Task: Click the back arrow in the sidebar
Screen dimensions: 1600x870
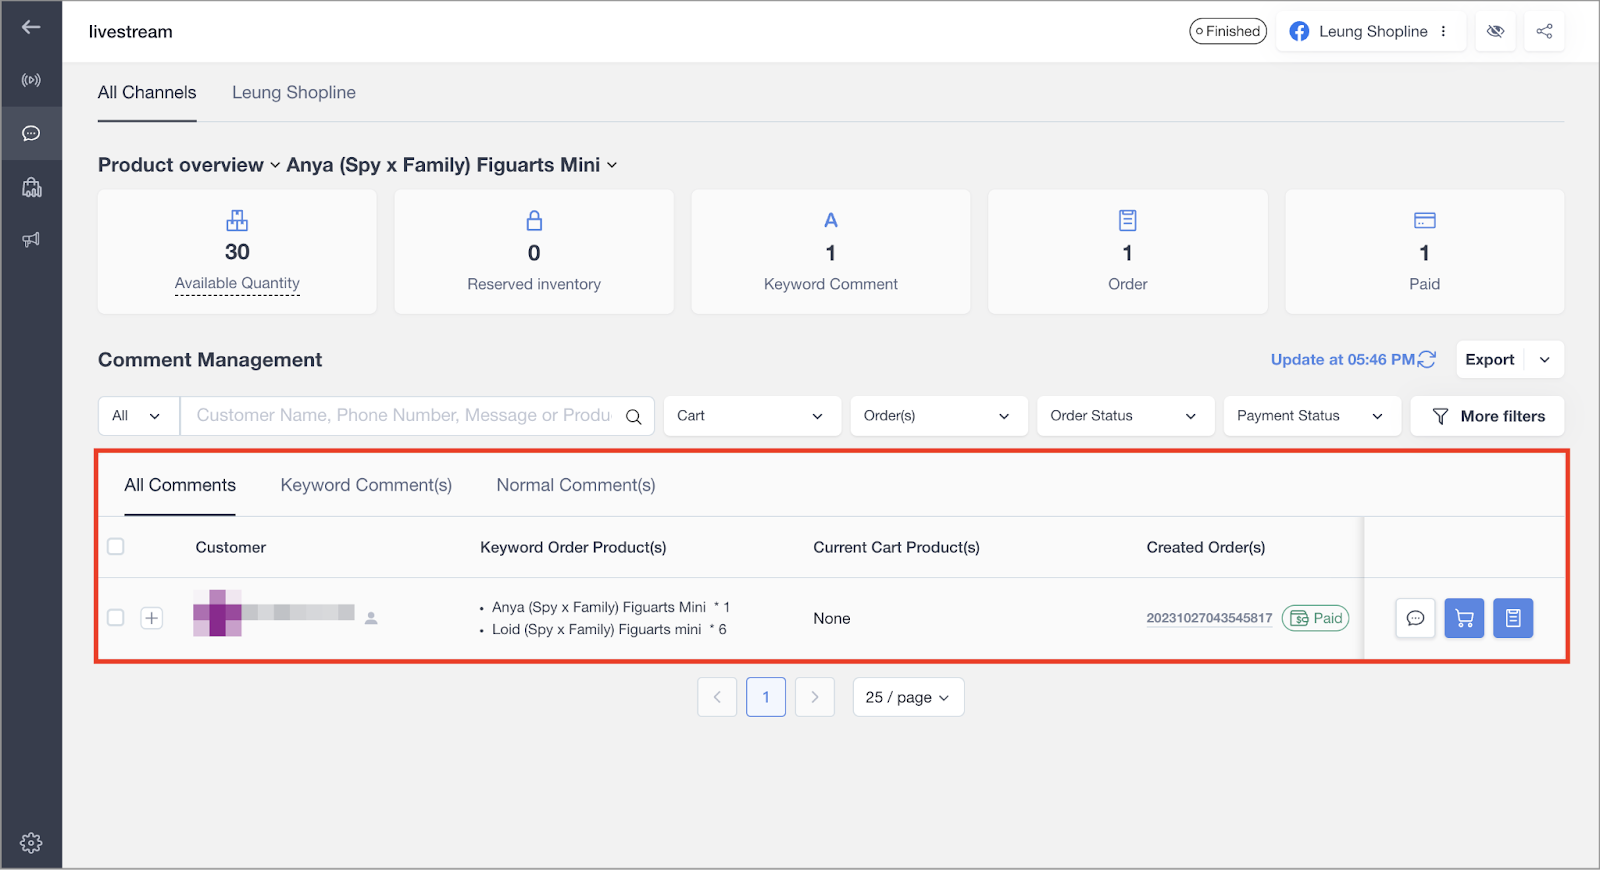Action: pos(31,27)
